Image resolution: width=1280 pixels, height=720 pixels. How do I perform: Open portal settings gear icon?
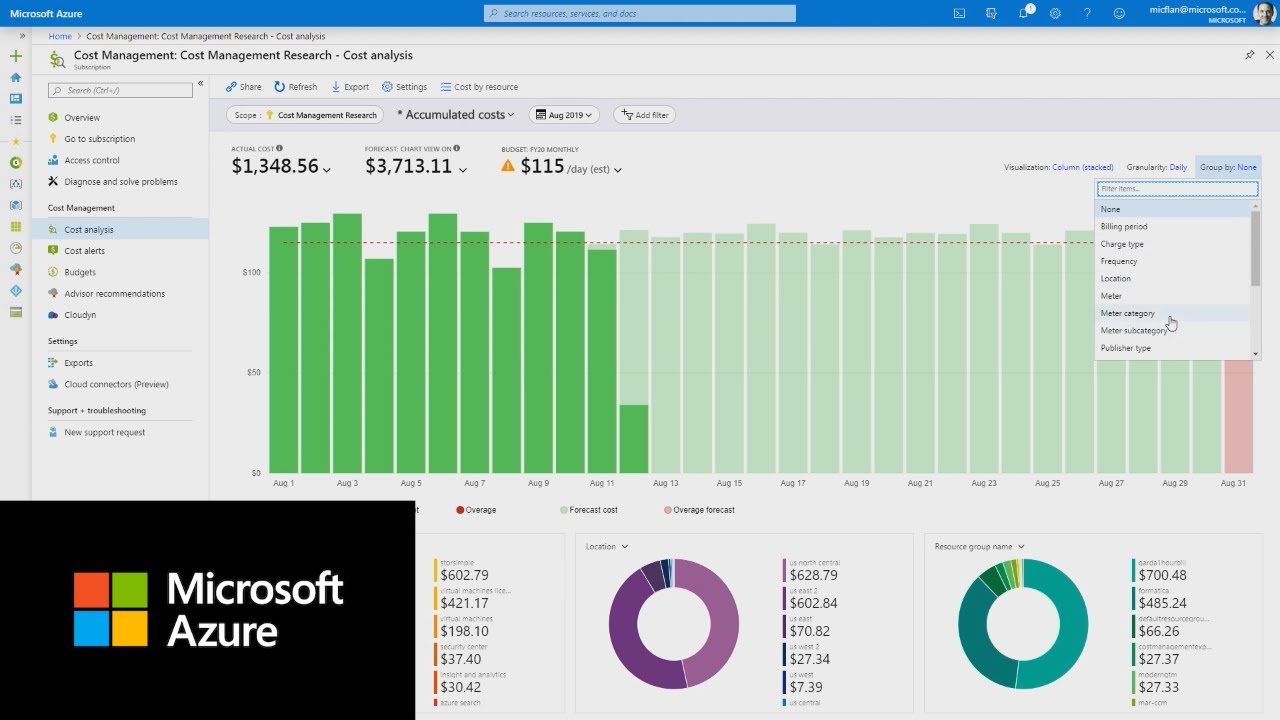(1055, 13)
